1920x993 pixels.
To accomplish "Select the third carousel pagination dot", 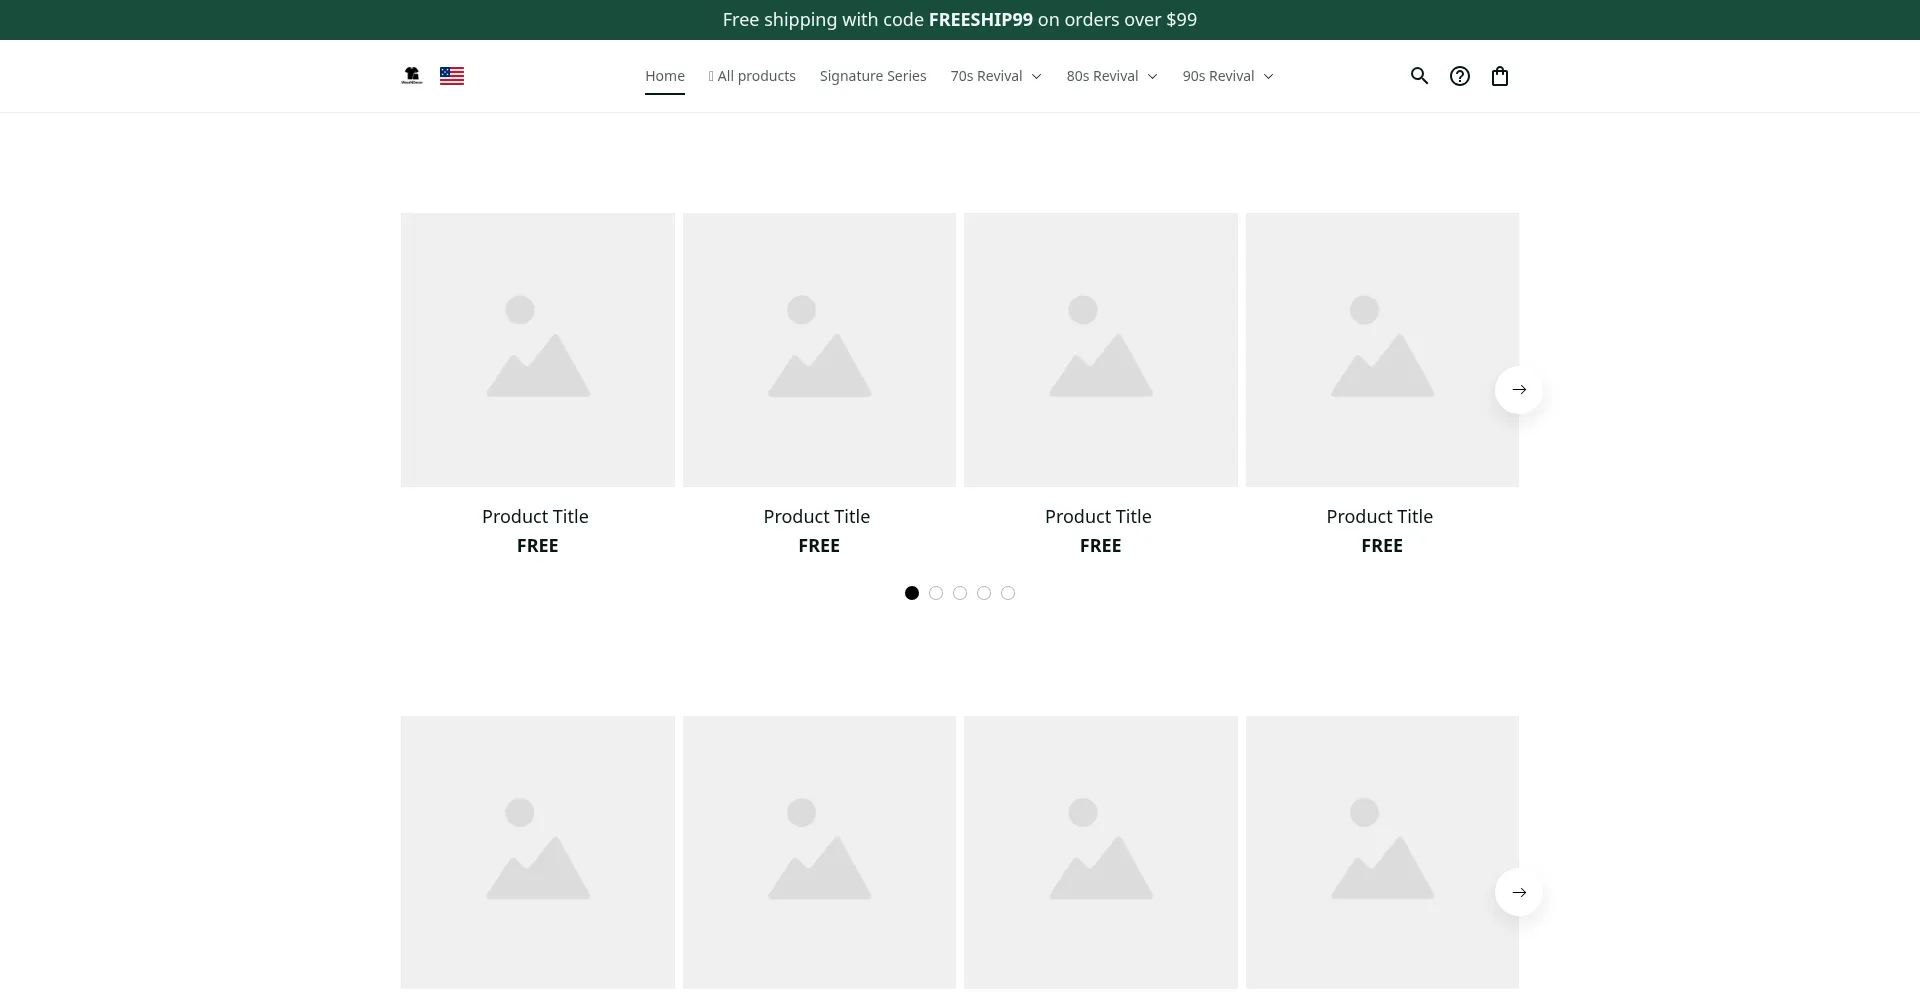I will tap(960, 593).
